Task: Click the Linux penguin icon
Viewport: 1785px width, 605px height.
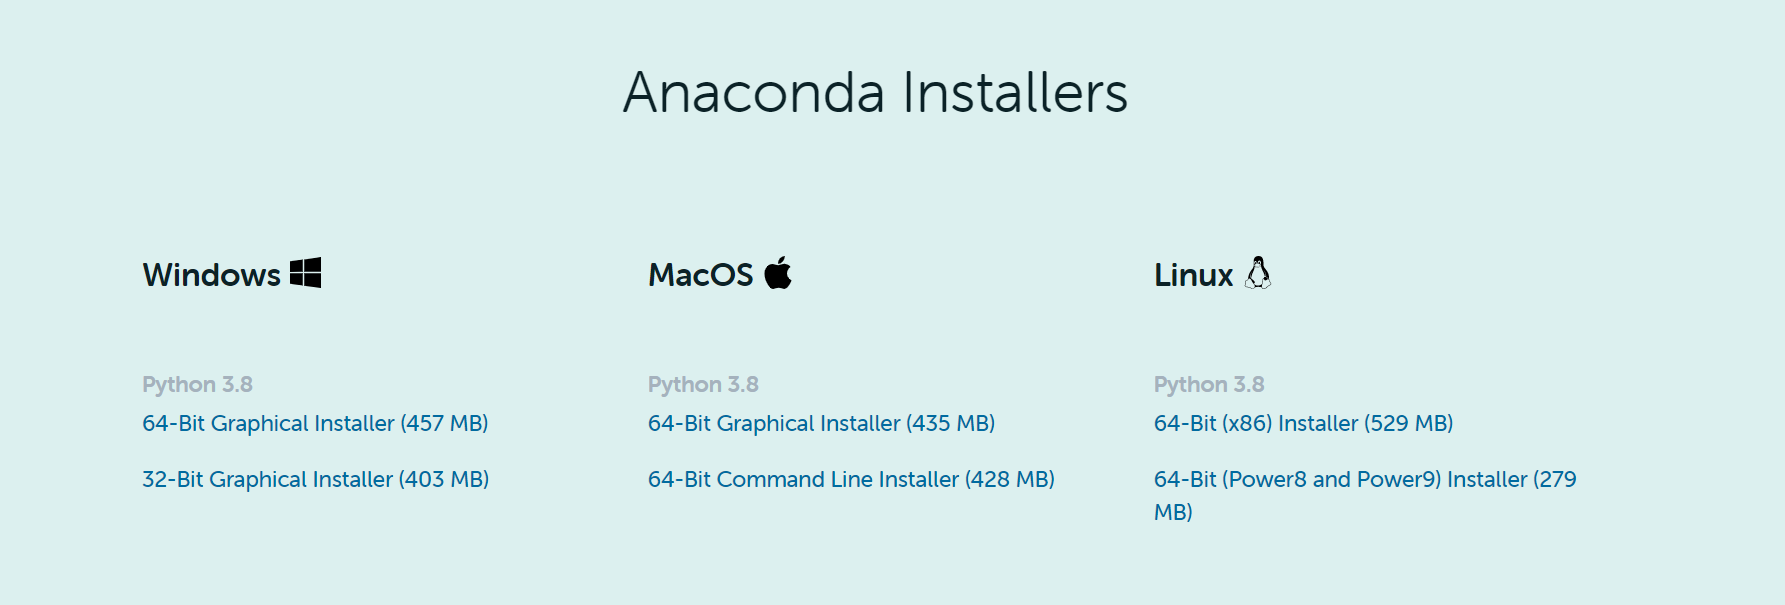Action: tap(1260, 272)
